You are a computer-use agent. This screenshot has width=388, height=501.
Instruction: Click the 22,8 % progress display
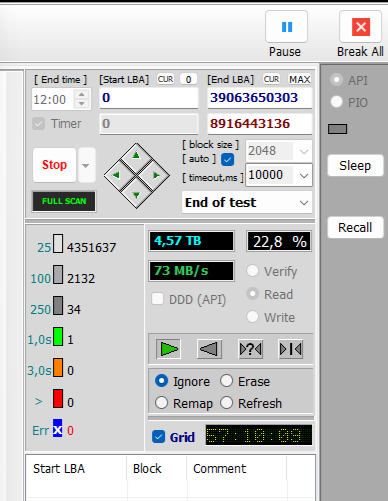click(279, 241)
